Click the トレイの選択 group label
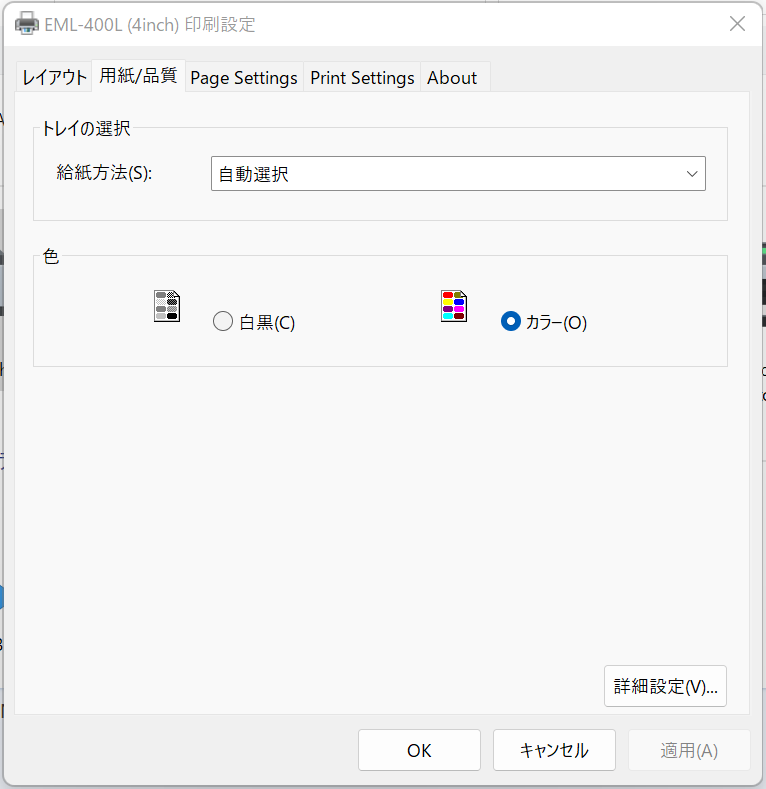766x789 pixels. [86, 128]
